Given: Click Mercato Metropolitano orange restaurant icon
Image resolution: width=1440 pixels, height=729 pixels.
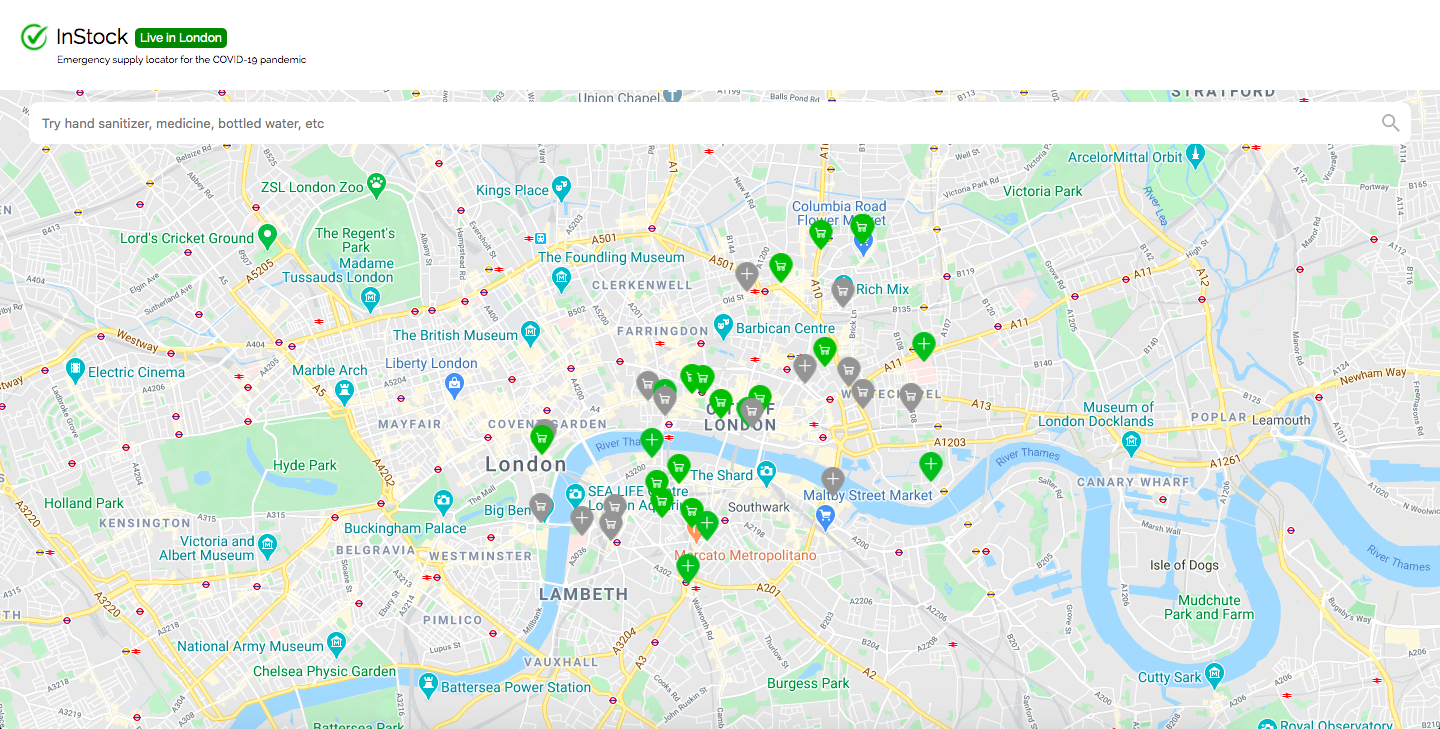Looking at the screenshot, I should [695, 535].
